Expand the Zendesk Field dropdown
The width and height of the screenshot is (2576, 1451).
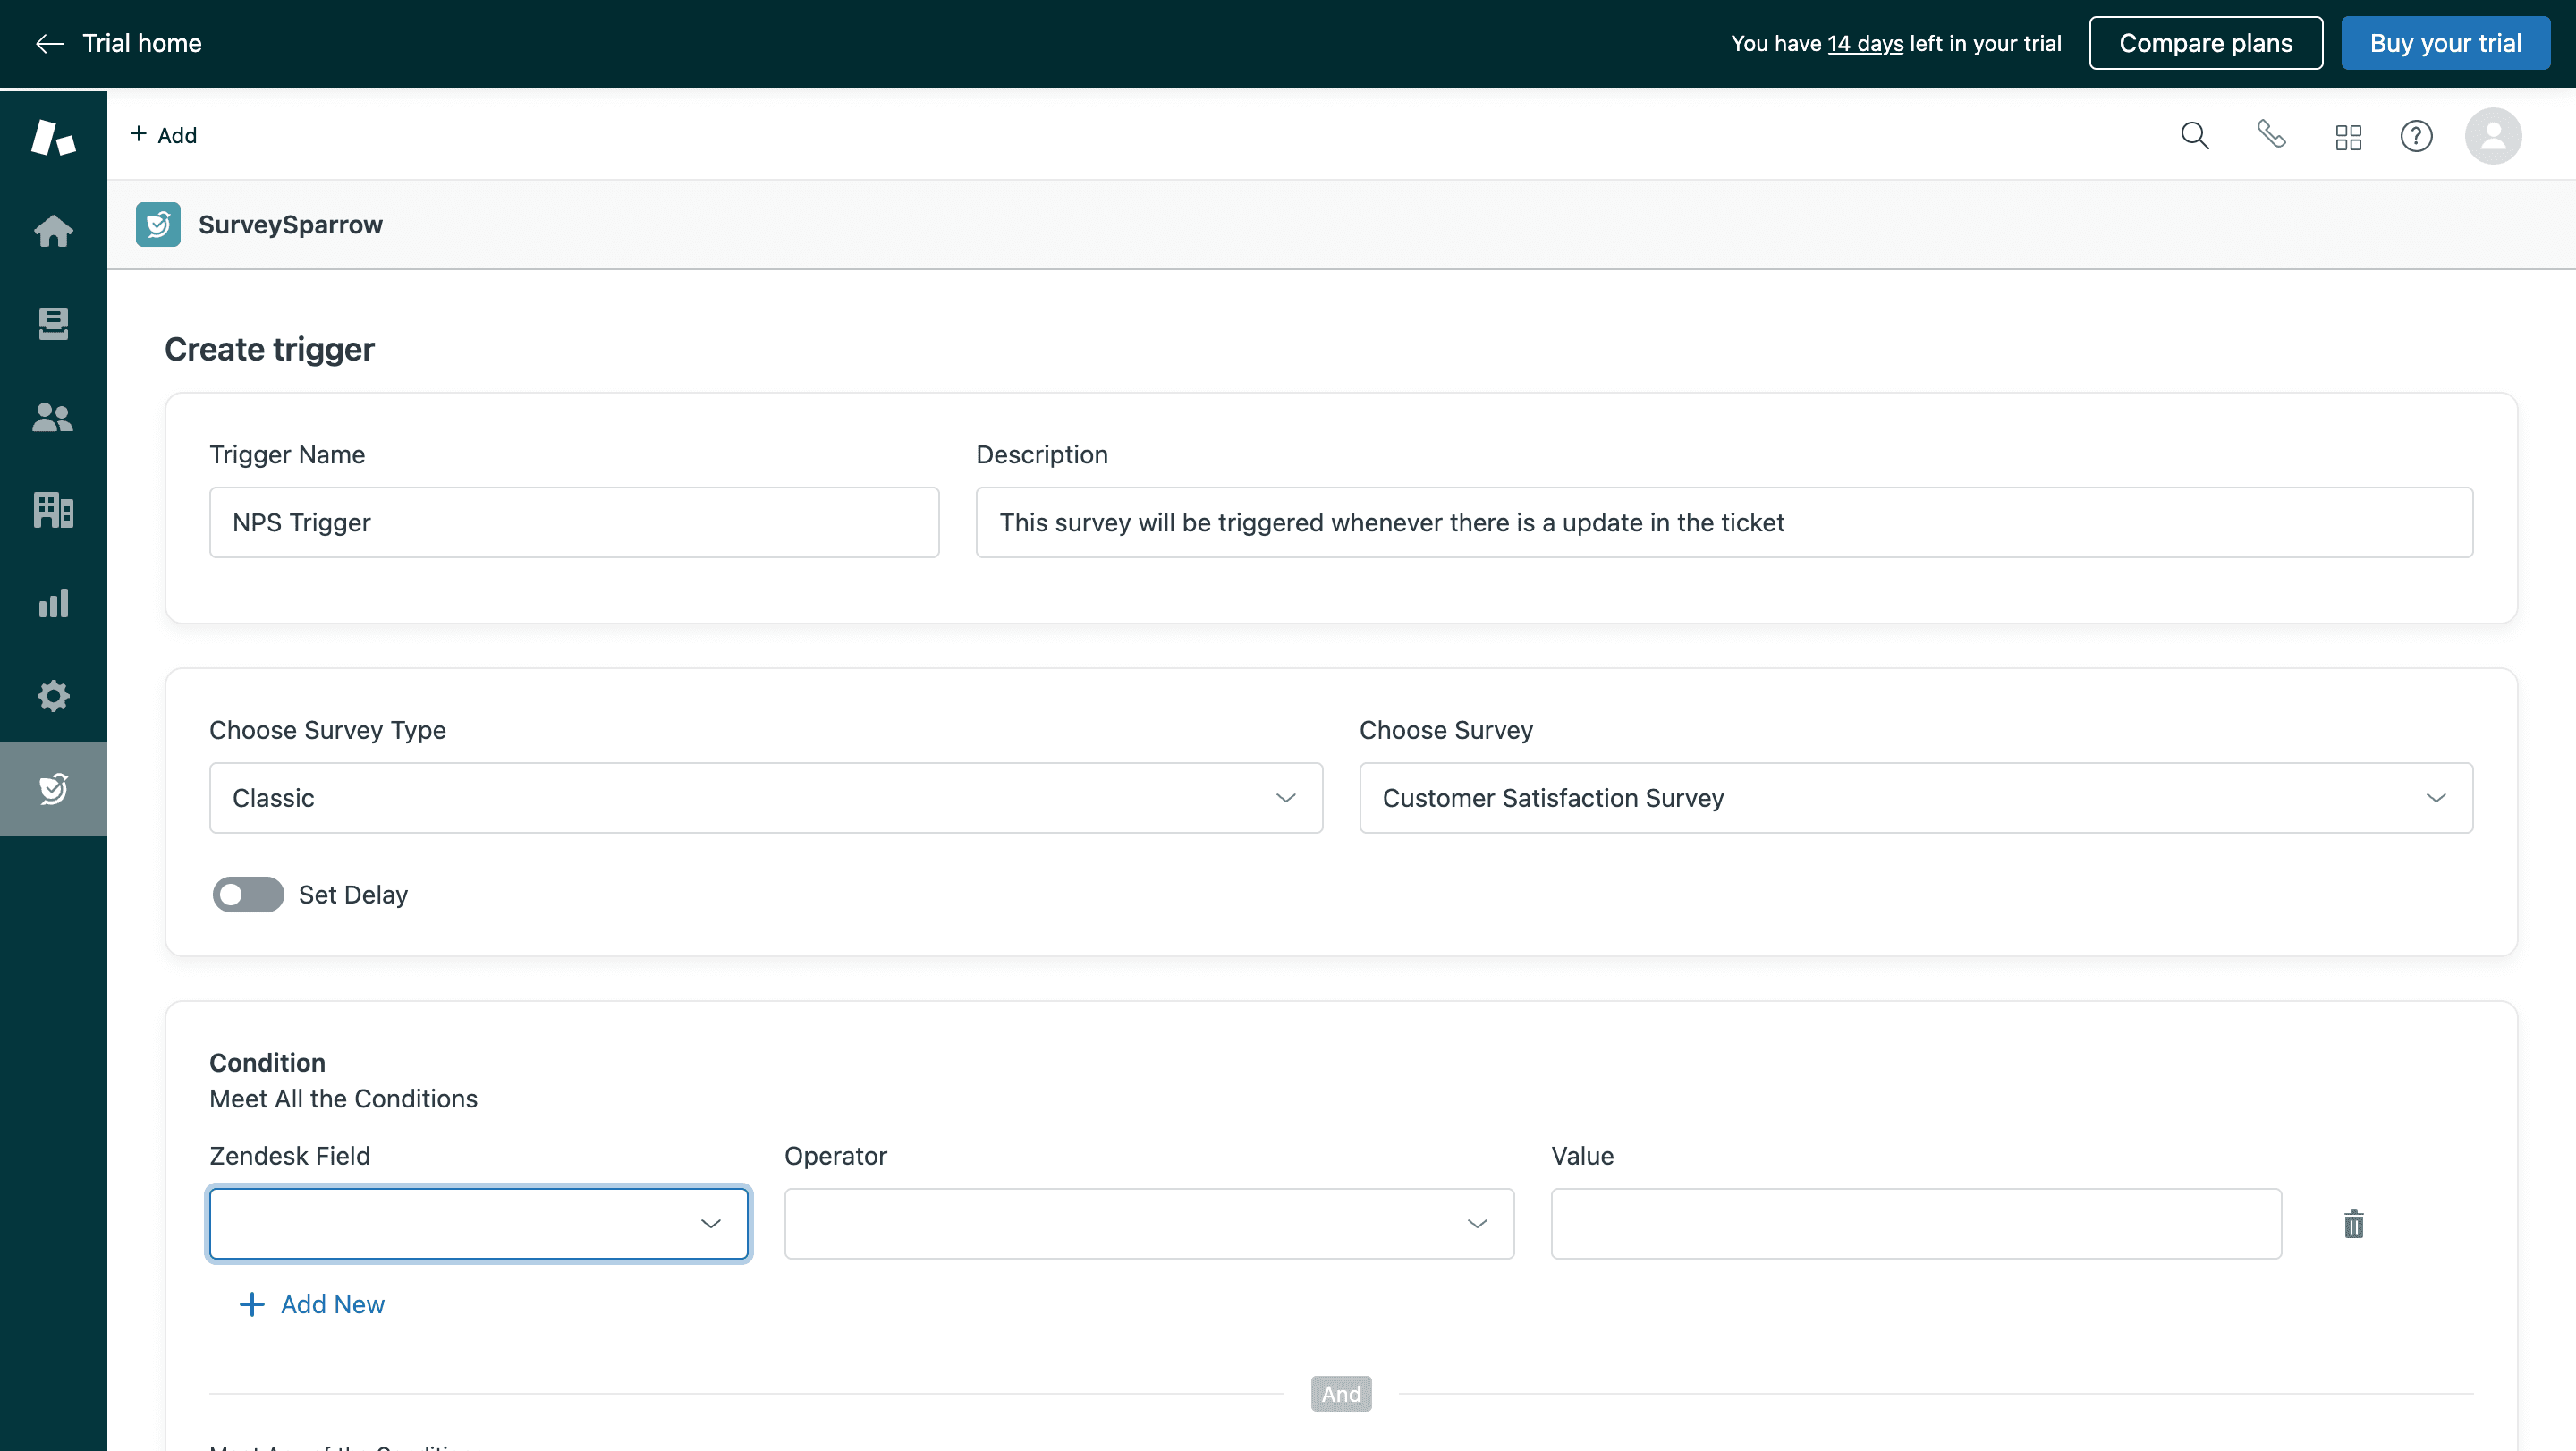click(x=478, y=1224)
